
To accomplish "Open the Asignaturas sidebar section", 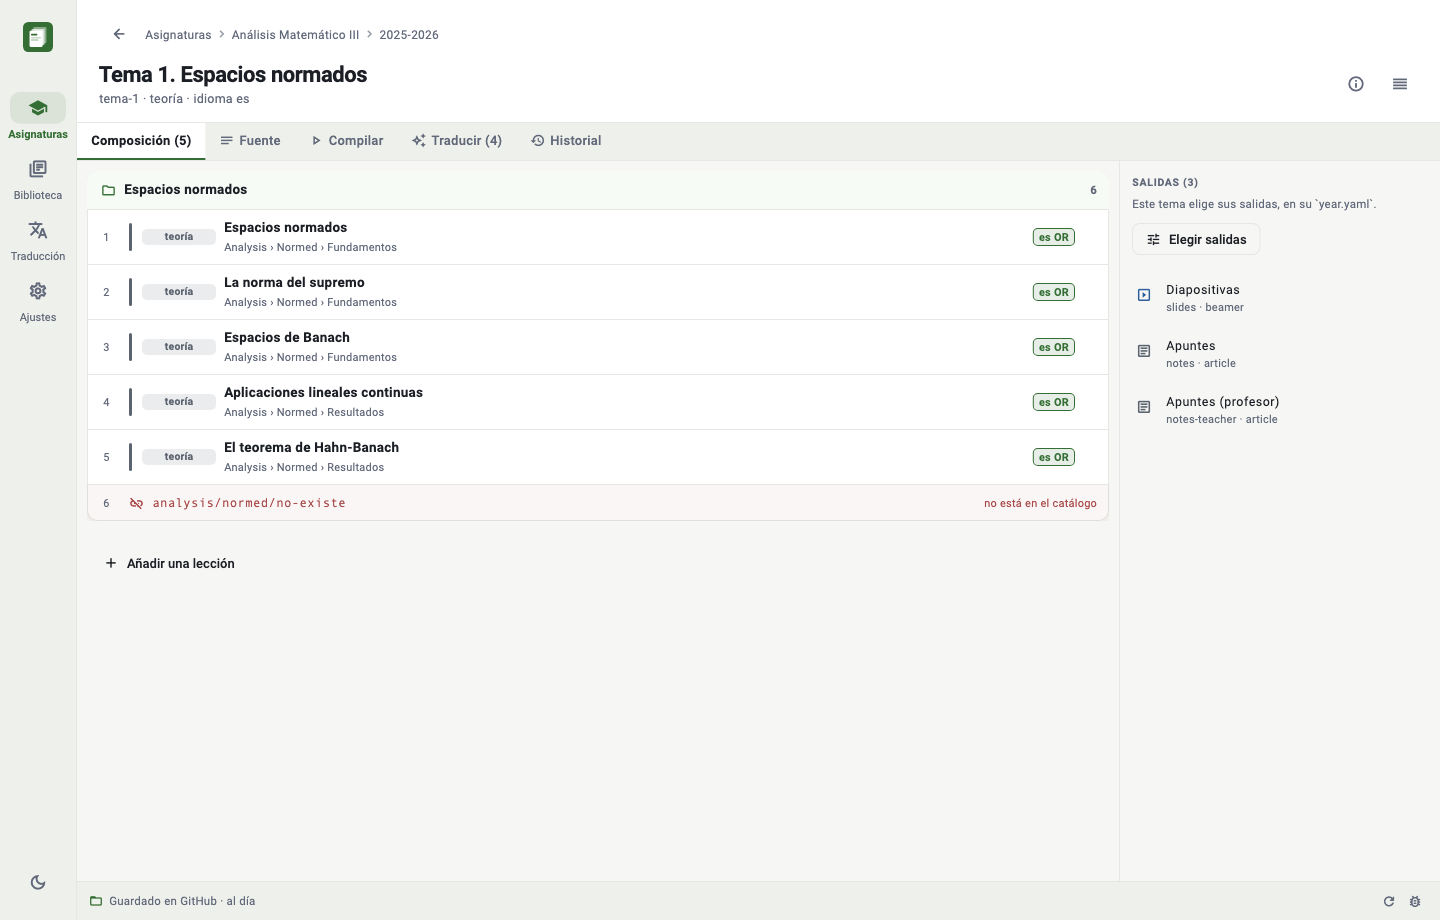I will [x=38, y=117].
